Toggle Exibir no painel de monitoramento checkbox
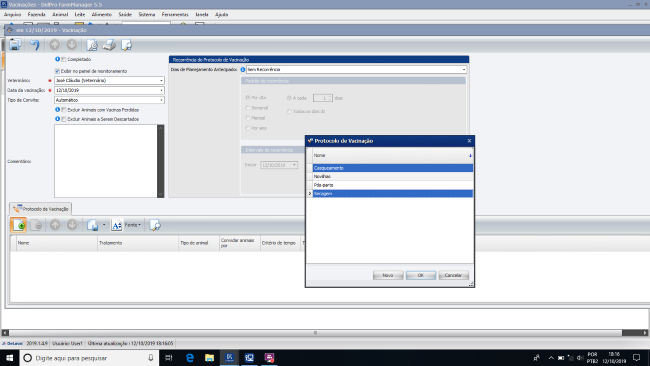 (58, 71)
